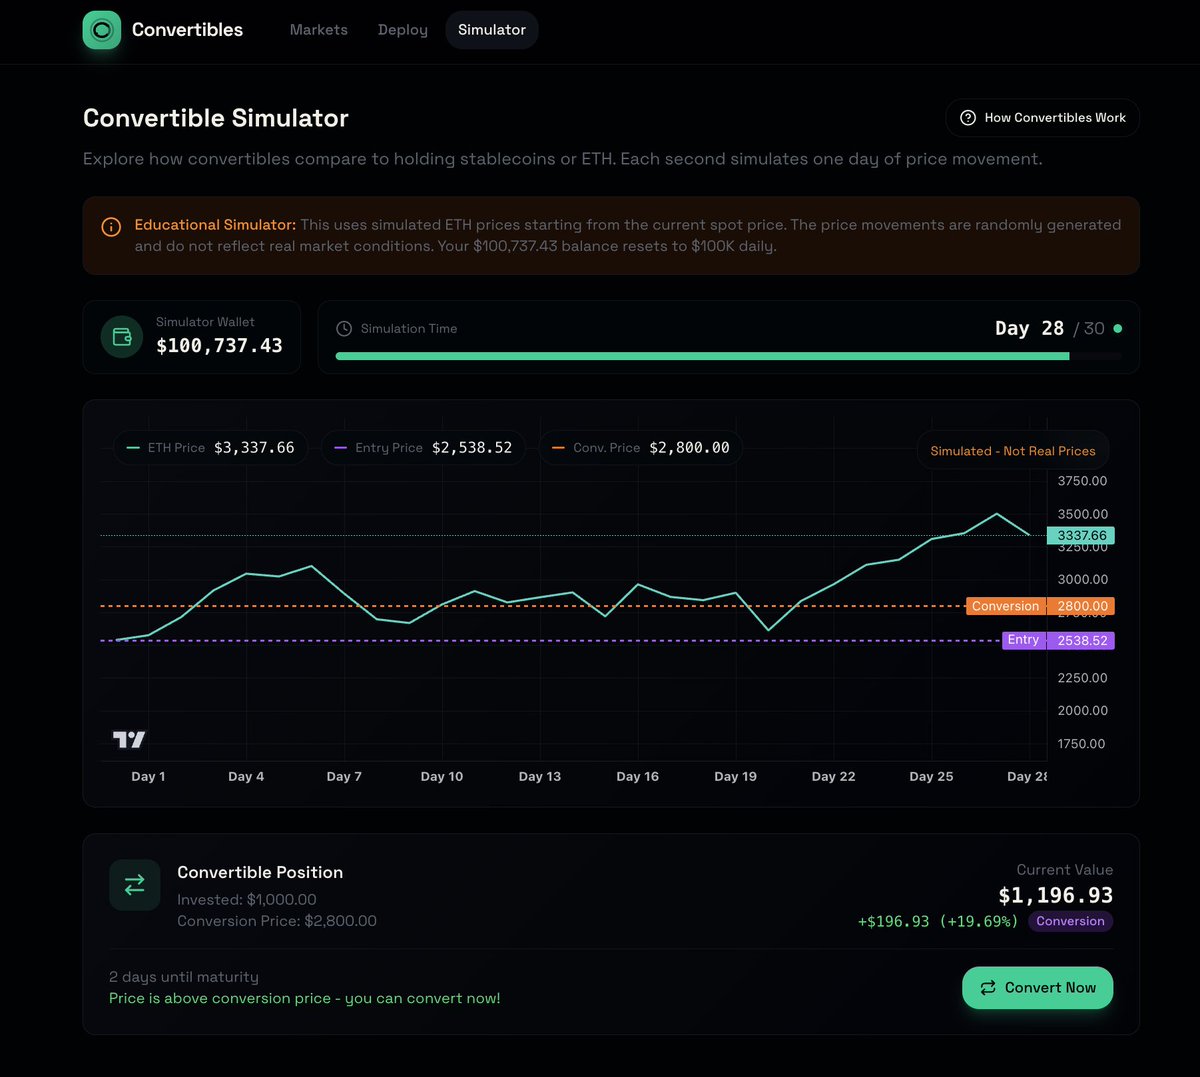Viewport: 1200px width, 1077px height.
Task: Click the Convertible Position swap icon
Action: pos(135,885)
